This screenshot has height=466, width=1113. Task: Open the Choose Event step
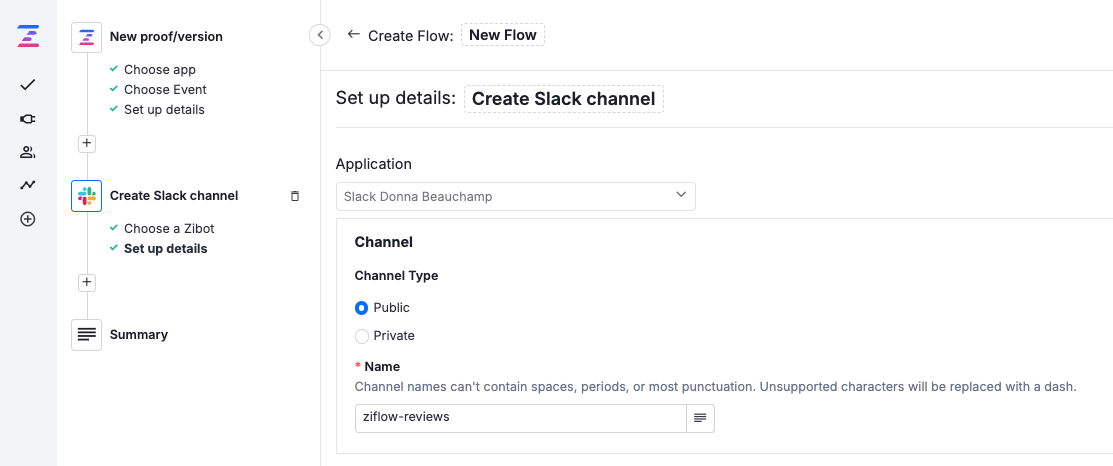pos(165,89)
